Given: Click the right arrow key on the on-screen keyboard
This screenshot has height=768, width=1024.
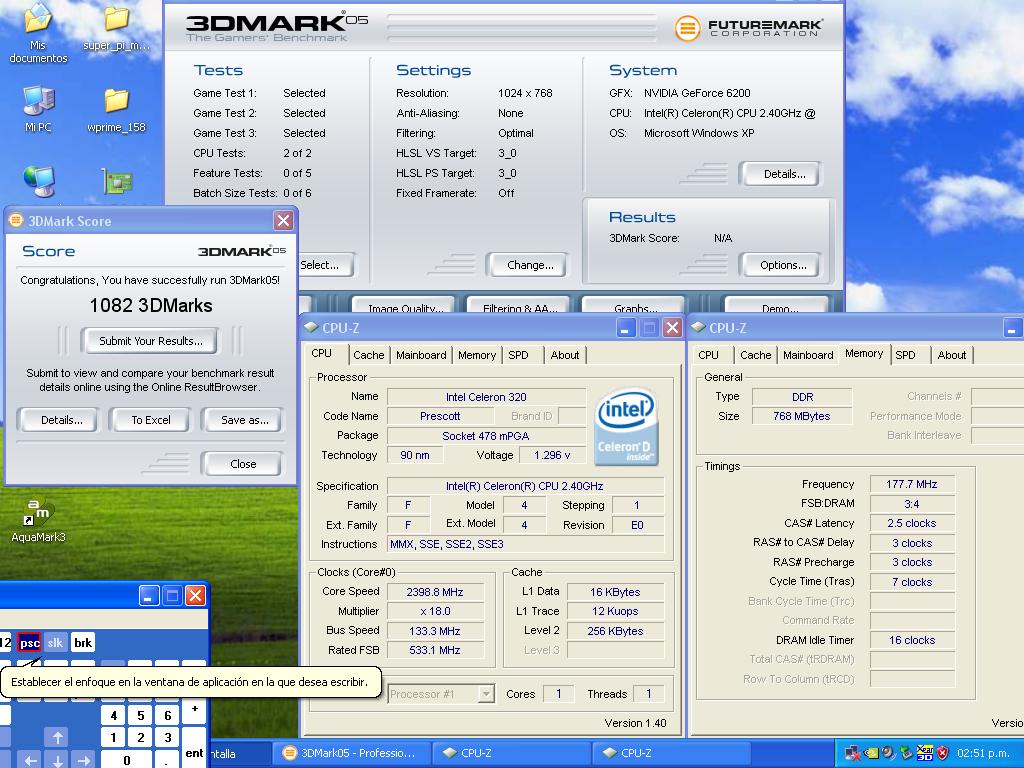Looking at the screenshot, I should pos(83,760).
